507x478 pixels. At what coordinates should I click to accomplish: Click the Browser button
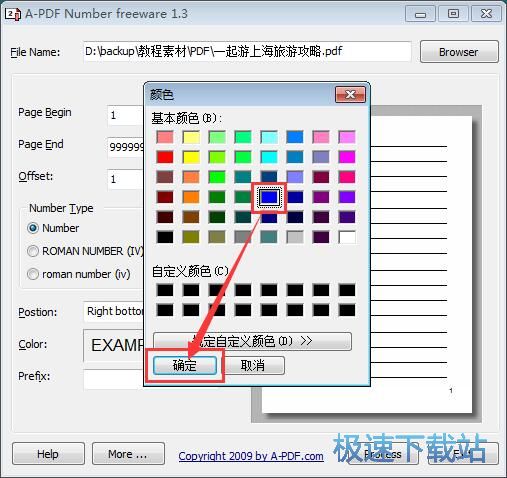[459, 52]
